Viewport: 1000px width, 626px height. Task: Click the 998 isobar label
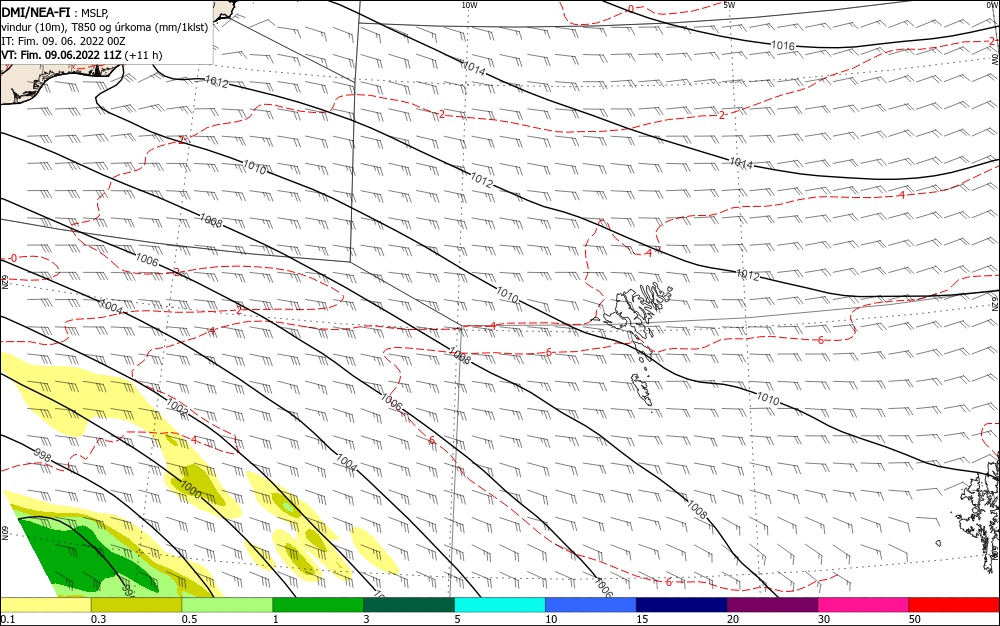point(42,456)
